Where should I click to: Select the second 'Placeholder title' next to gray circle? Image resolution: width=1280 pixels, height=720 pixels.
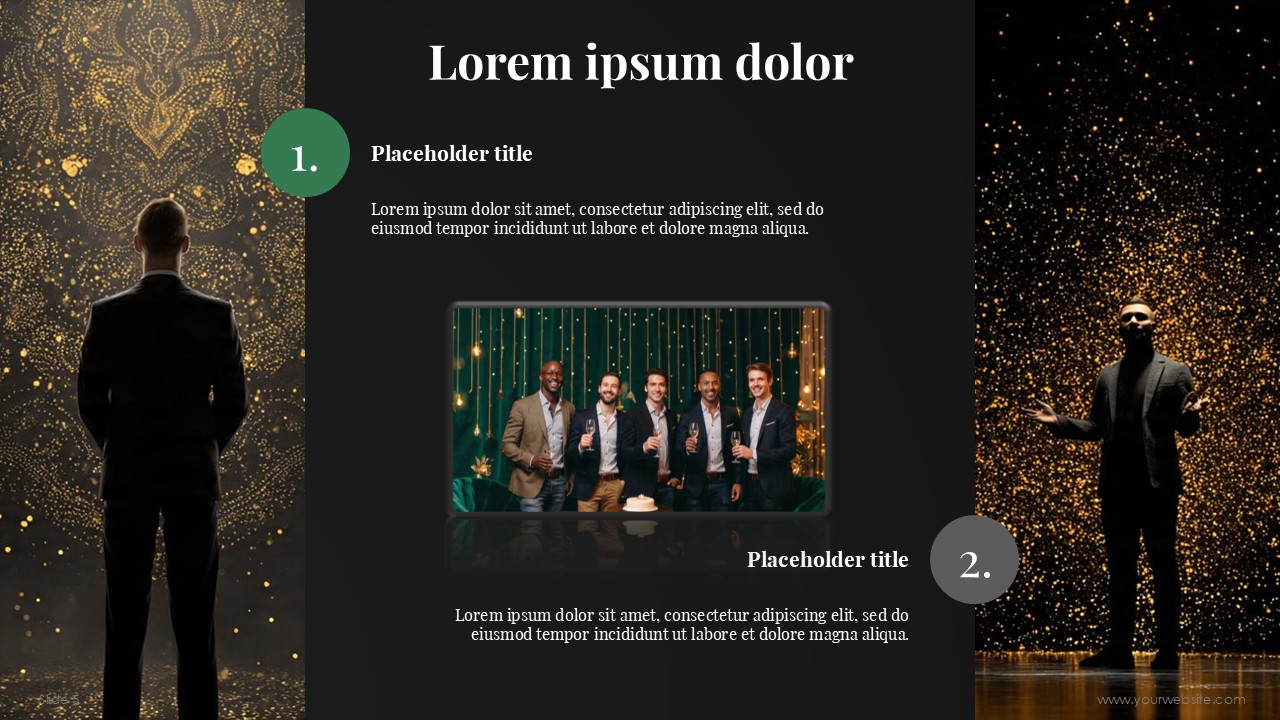click(828, 560)
